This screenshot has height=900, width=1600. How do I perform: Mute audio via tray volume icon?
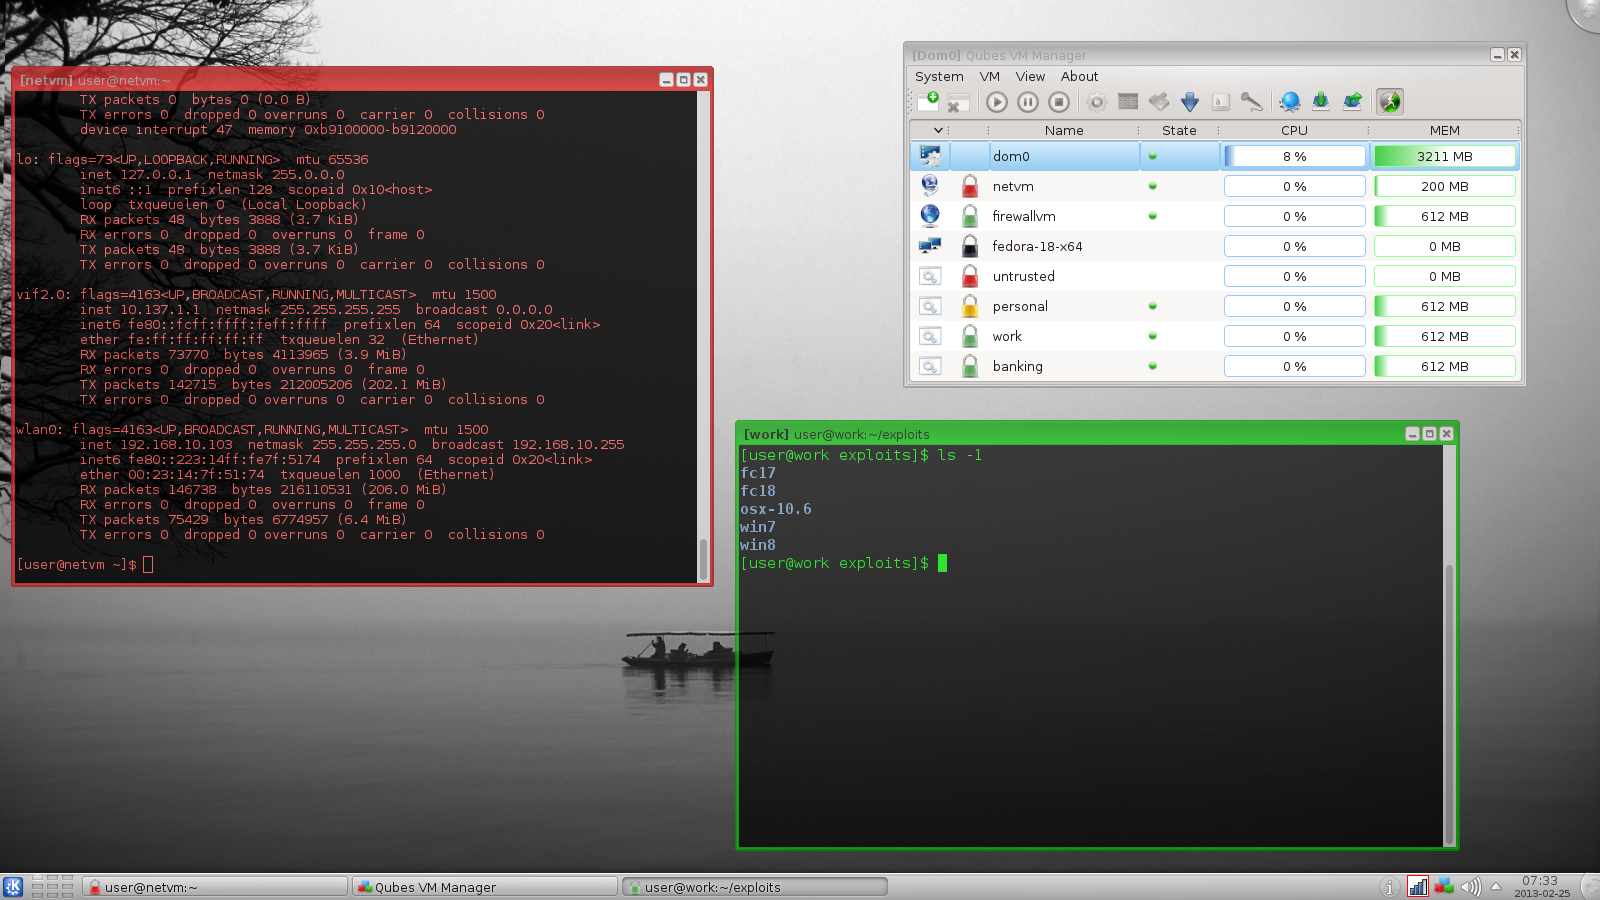pyautogui.click(x=1470, y=887)
